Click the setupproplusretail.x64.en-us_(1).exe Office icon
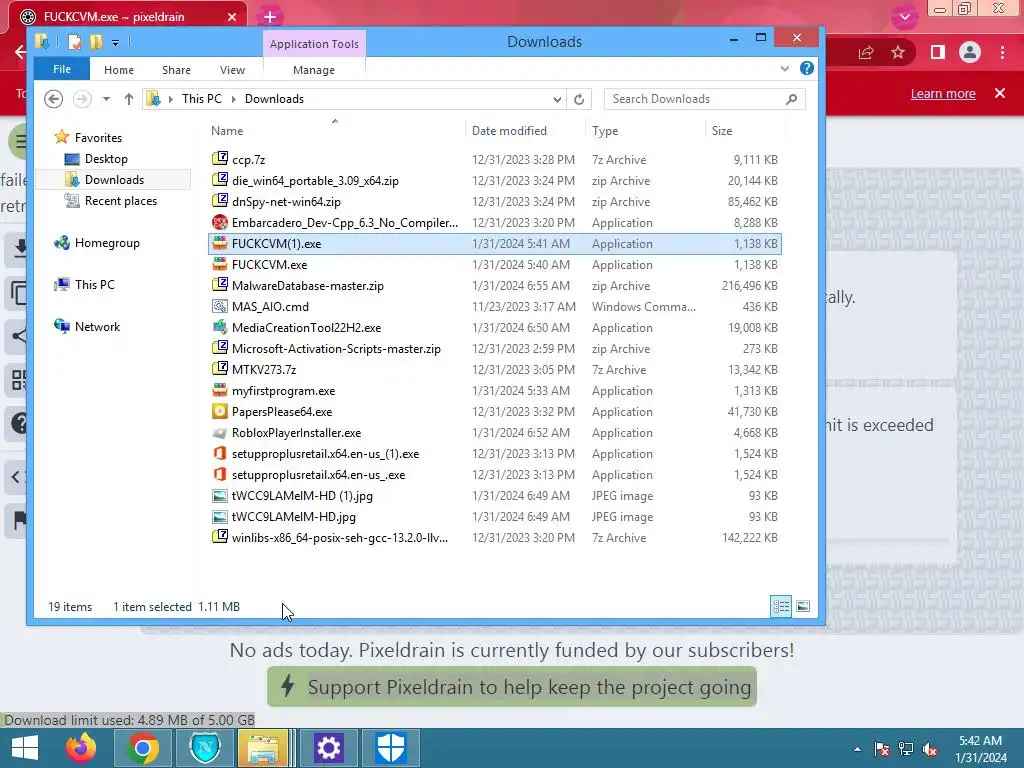The image size is (1024, 768). click(x=220, y=453)
